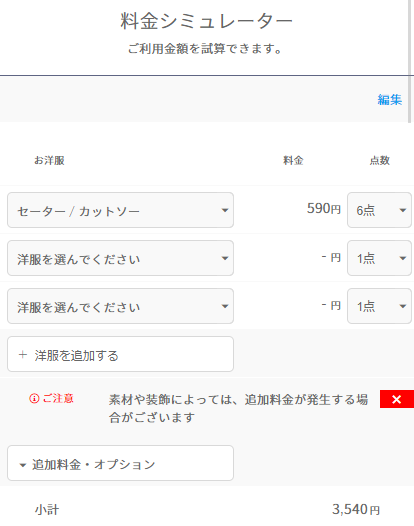Open the quantity dropdown in the third row
The width and height of the screenshot is (414, 526).
tap(379, 306)
